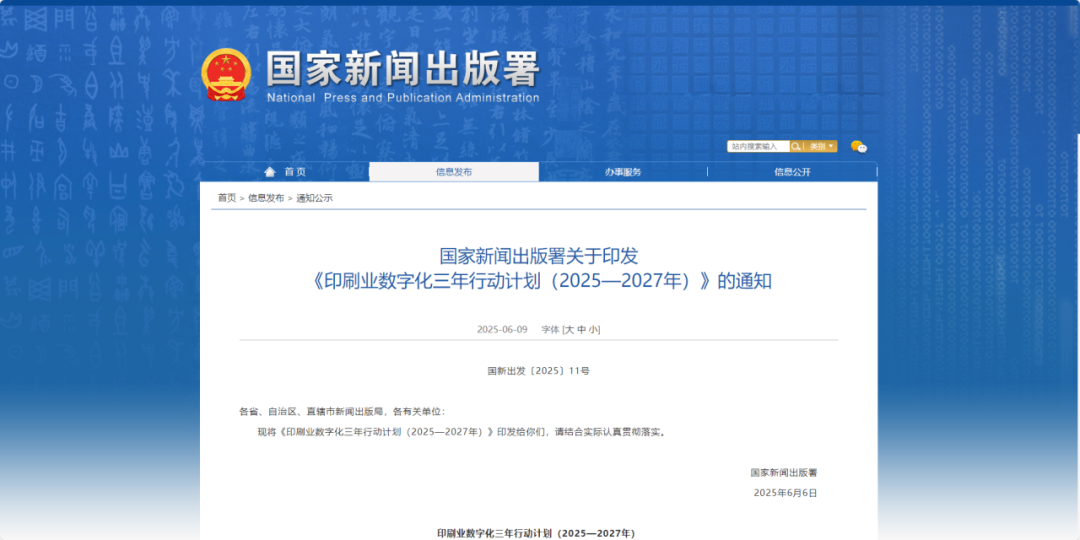Click 首页 in the breadcrumb
The width and height of the screenshot is (1080, 540).
pos(227,198)
